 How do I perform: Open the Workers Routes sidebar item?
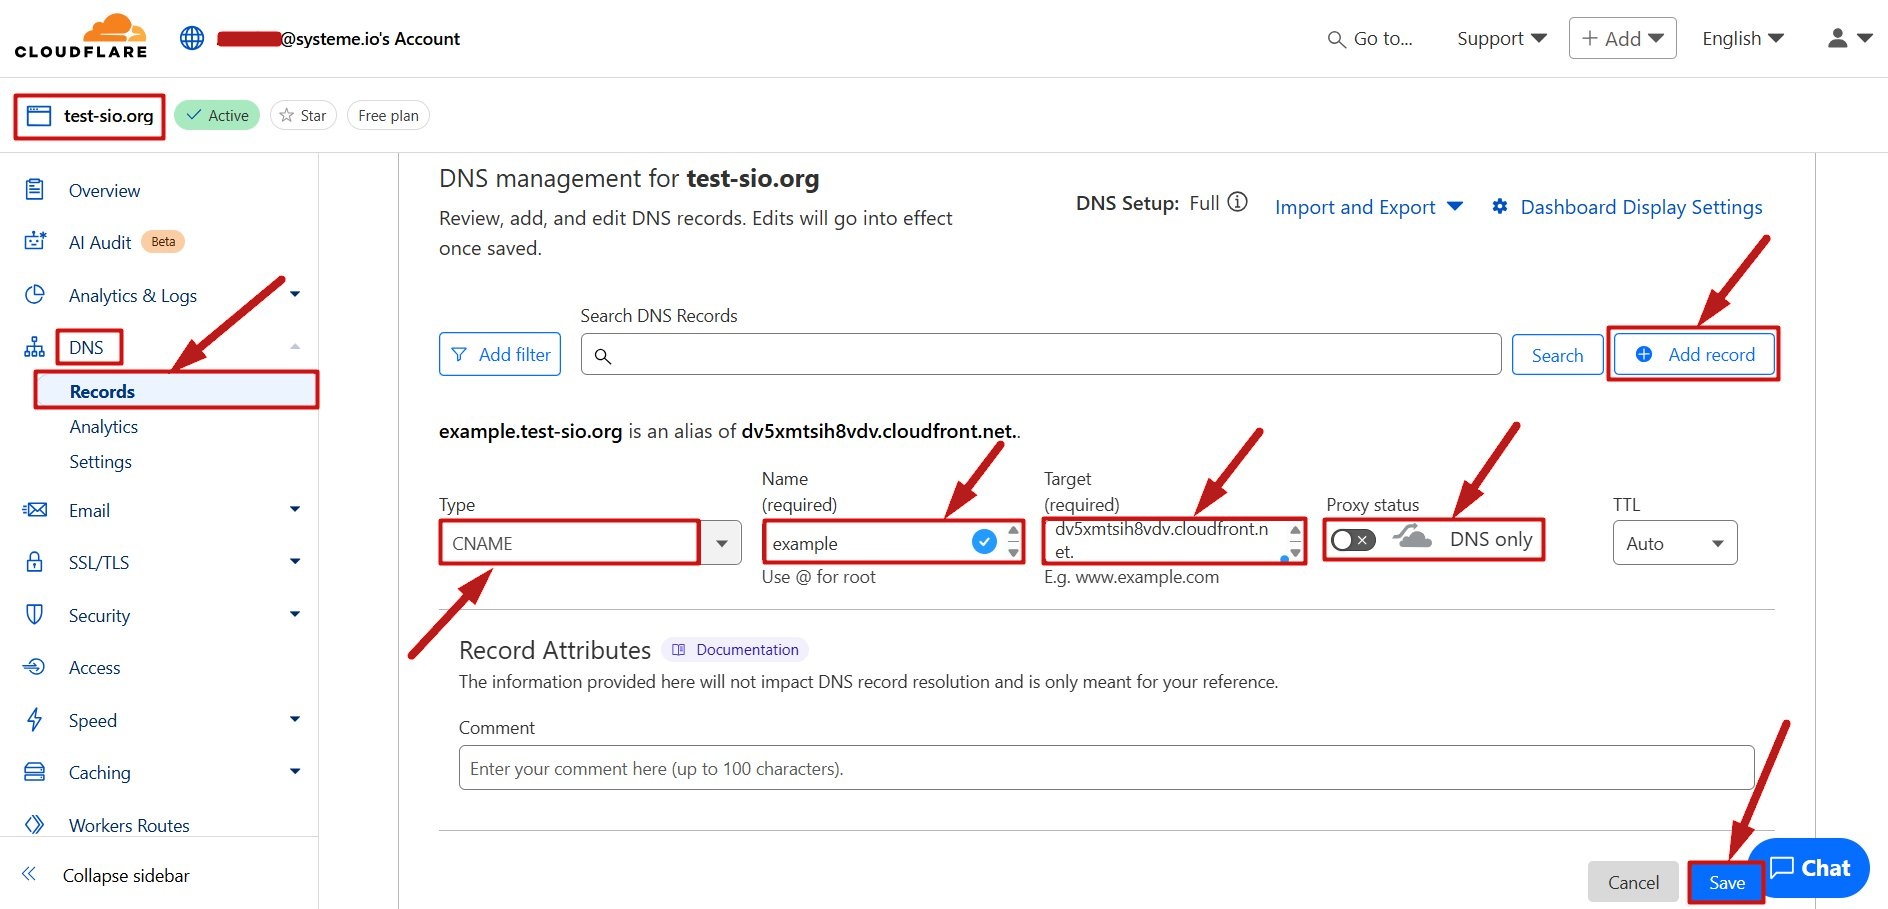point(129,825)
